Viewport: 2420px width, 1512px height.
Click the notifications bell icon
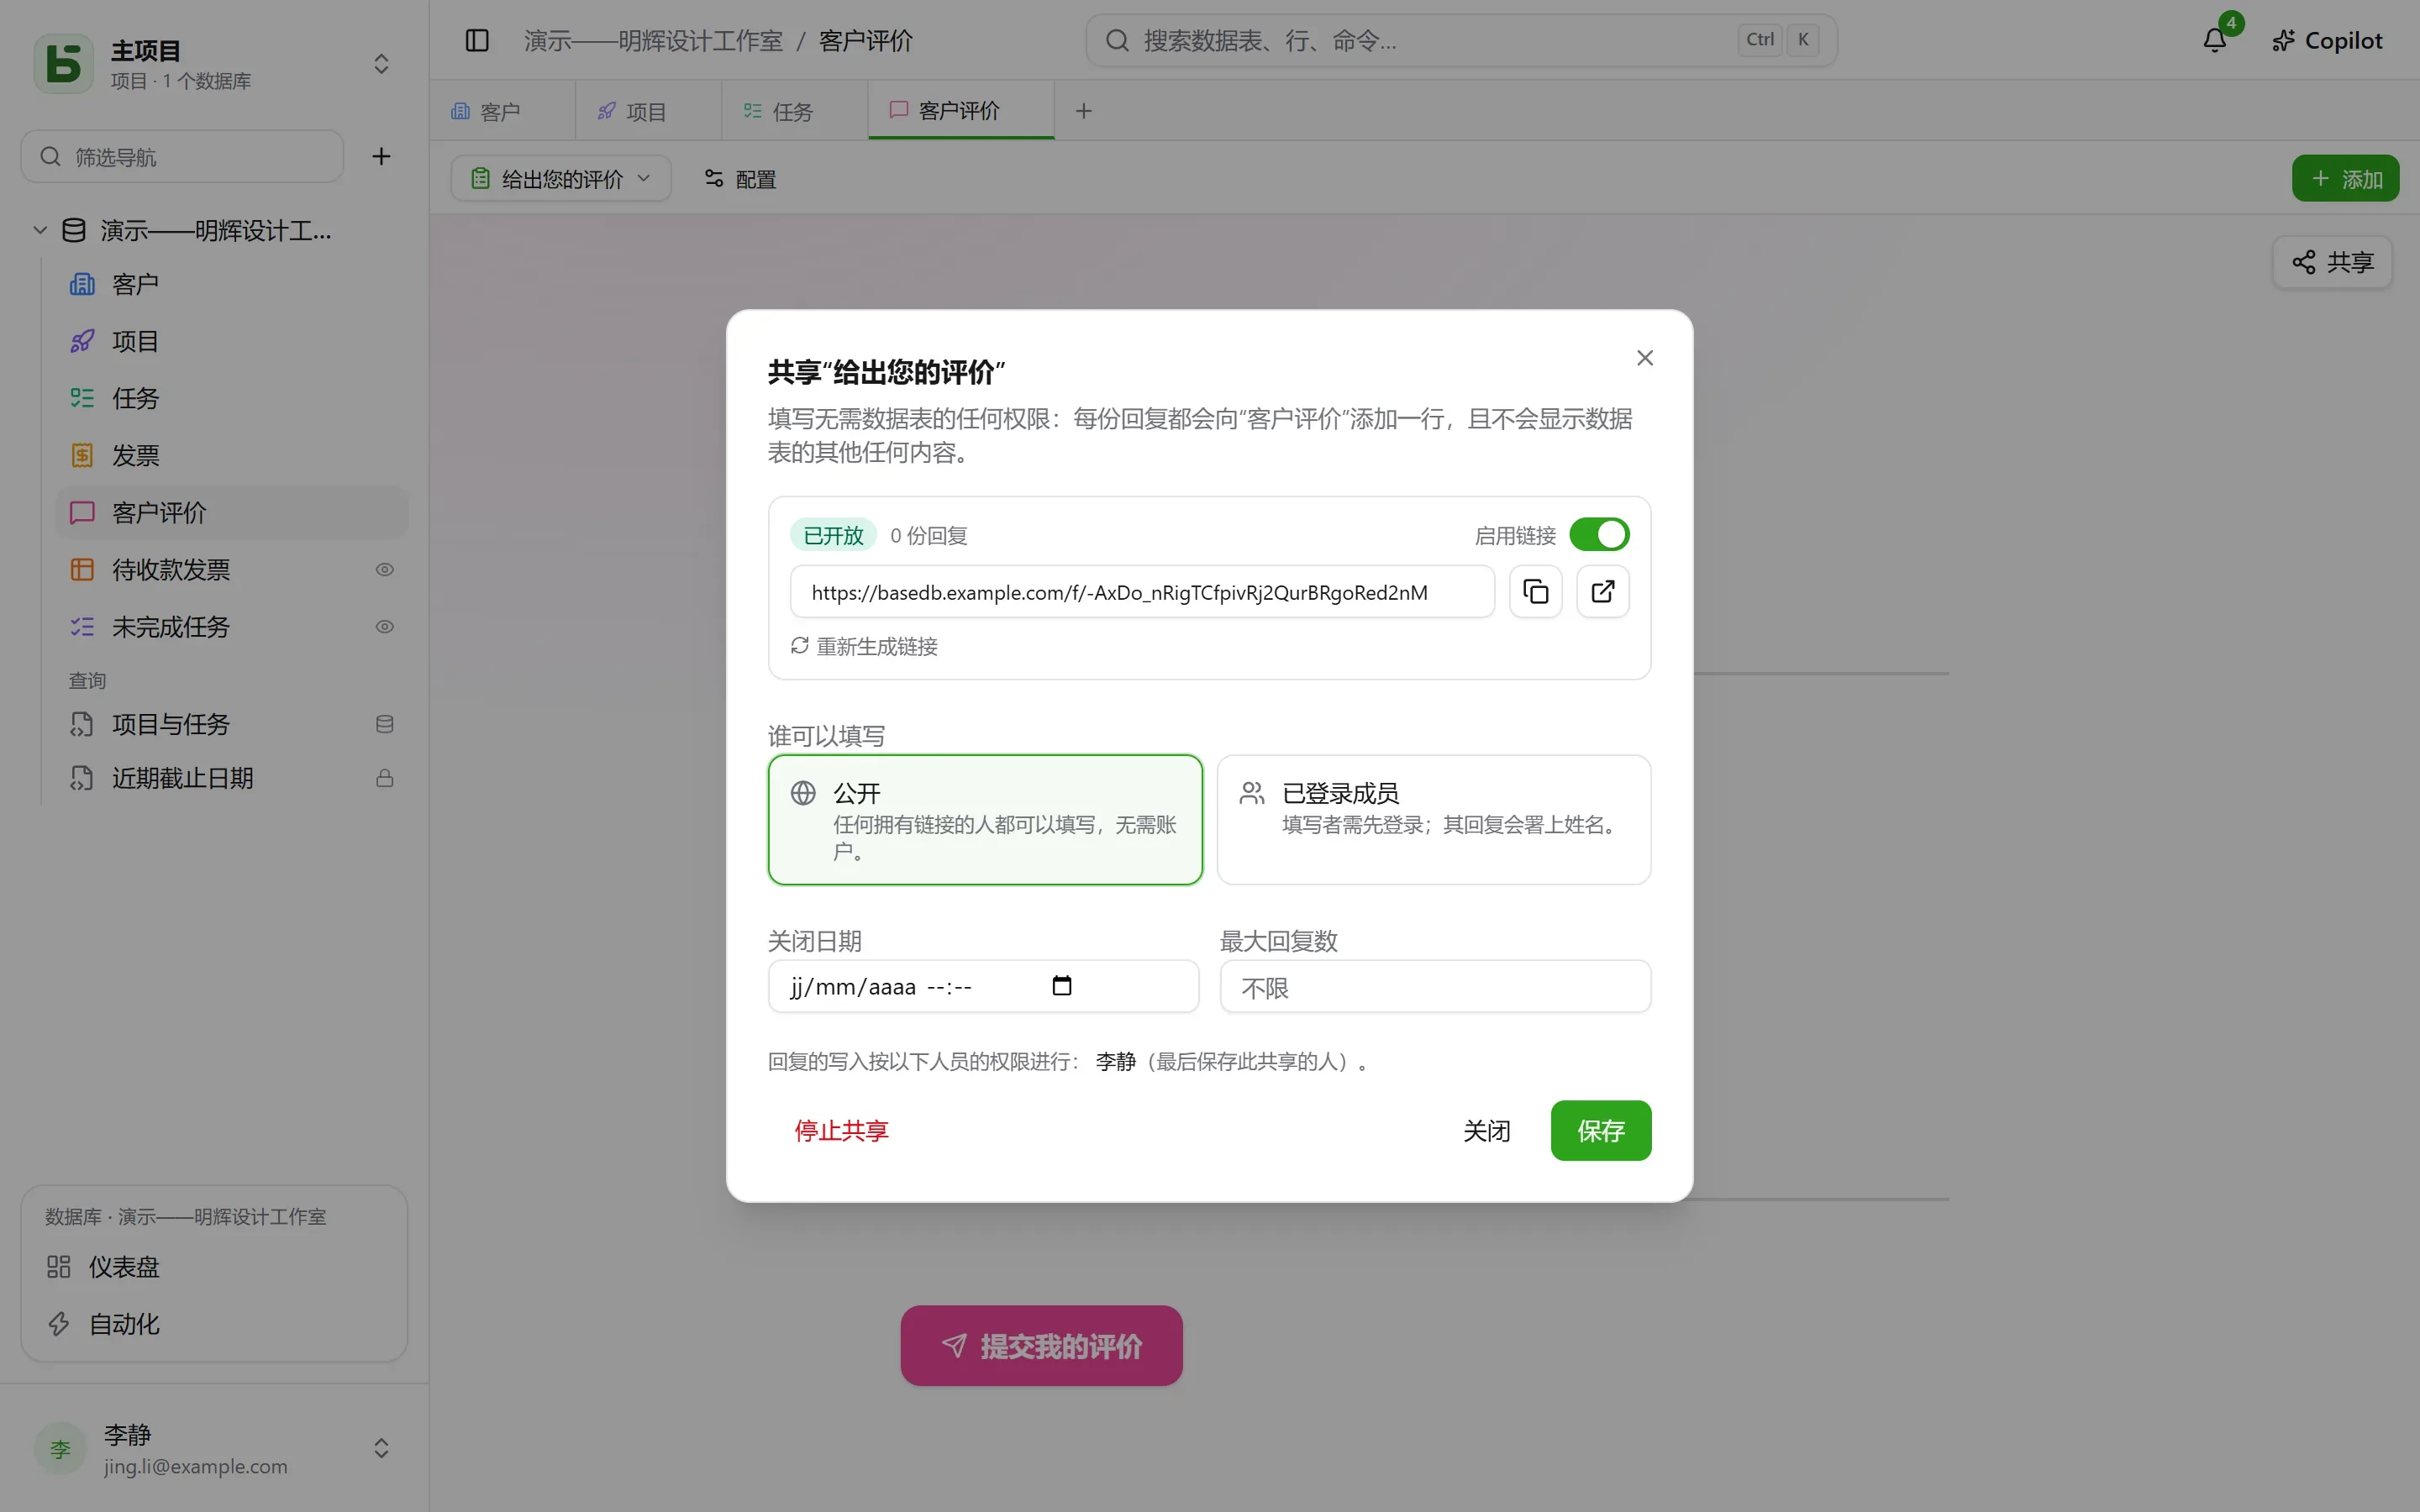(2214, 40)
